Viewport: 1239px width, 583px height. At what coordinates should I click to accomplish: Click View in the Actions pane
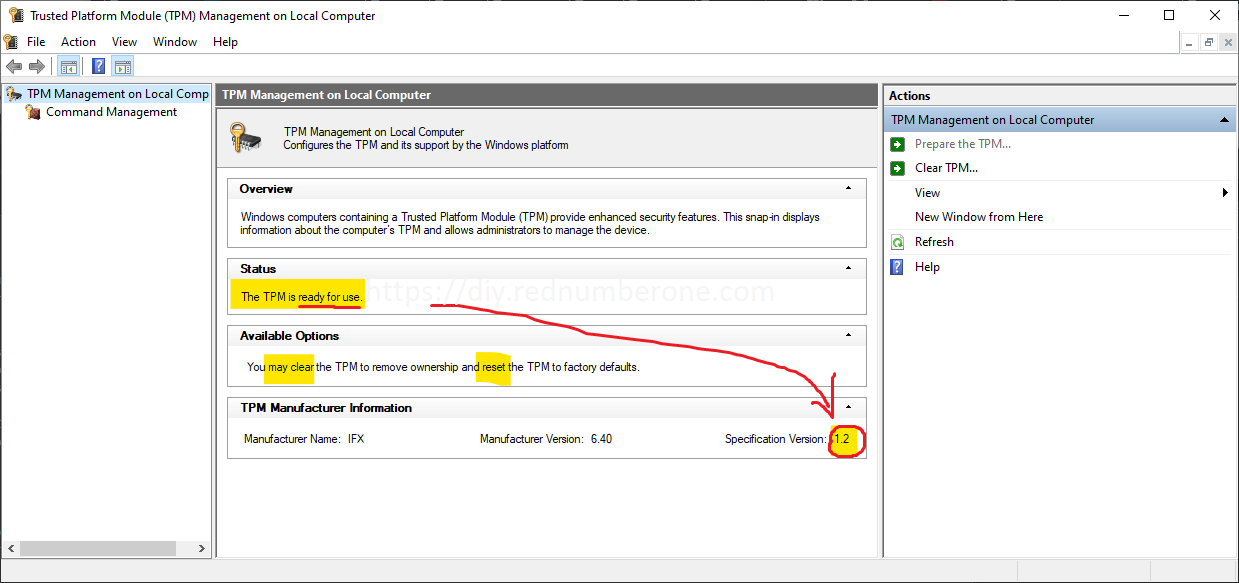(927, 193)
